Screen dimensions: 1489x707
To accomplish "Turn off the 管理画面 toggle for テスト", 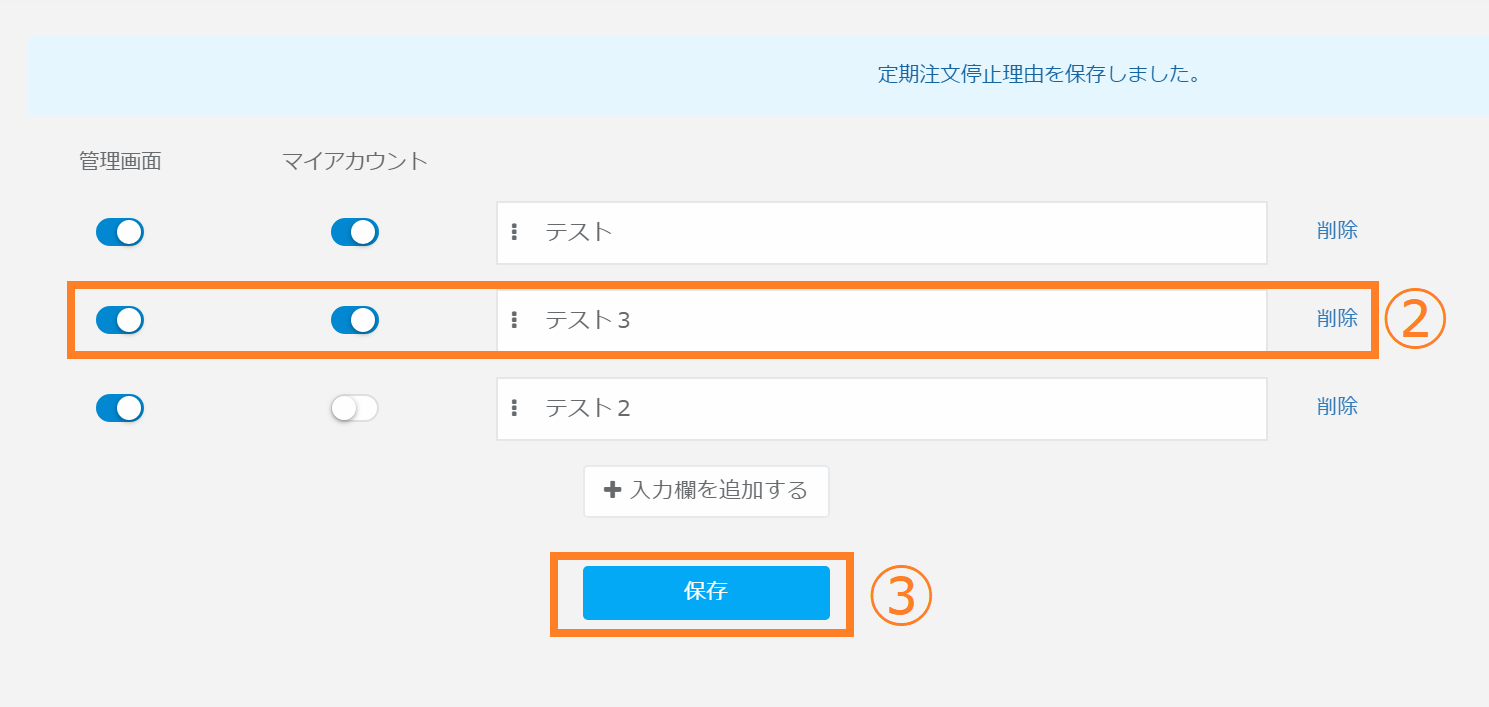I will (120, 232).
